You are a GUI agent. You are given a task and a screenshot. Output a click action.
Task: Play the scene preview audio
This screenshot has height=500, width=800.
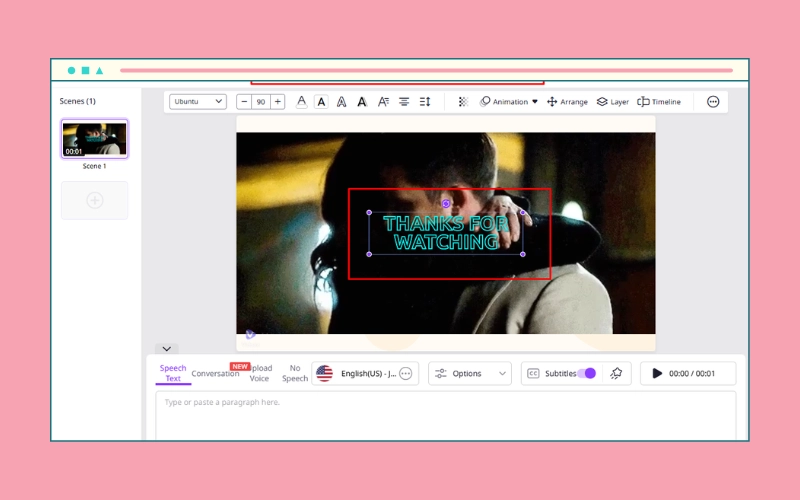[x=657, y=373]
